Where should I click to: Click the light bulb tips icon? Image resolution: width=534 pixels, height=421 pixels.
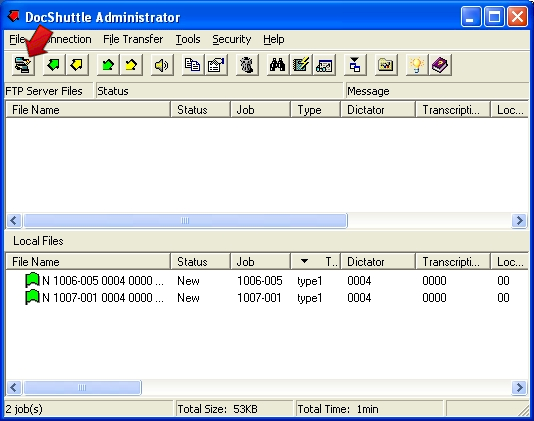point(417,65)
